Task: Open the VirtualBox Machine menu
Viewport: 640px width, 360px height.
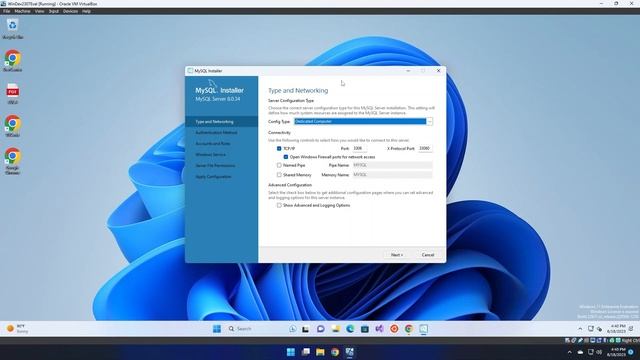Action: (x=22, y=11)
